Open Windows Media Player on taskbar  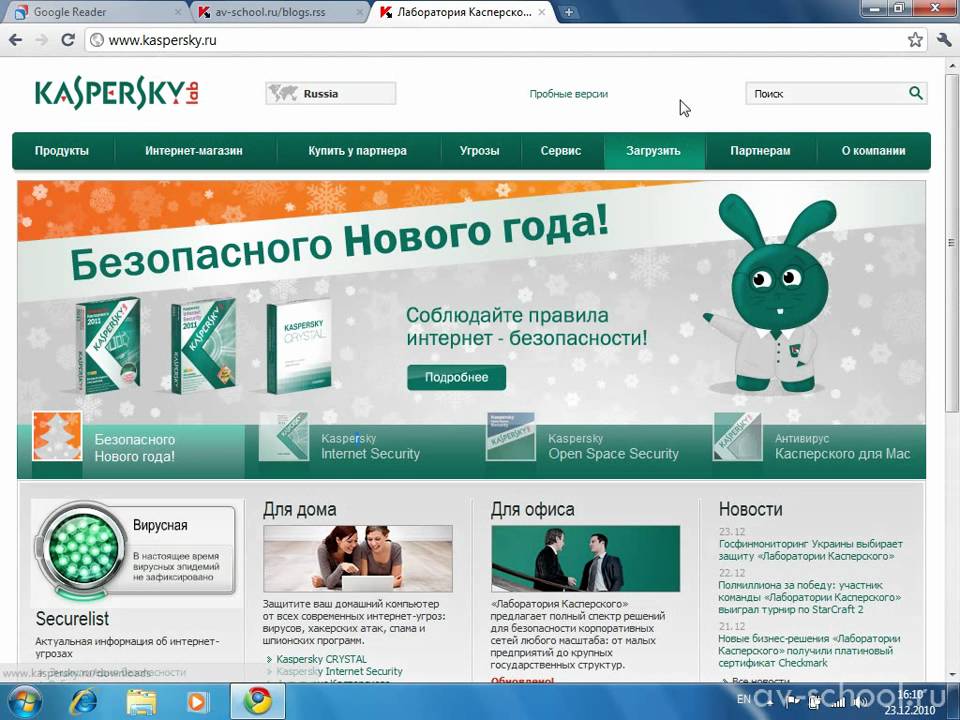(197, 702)
